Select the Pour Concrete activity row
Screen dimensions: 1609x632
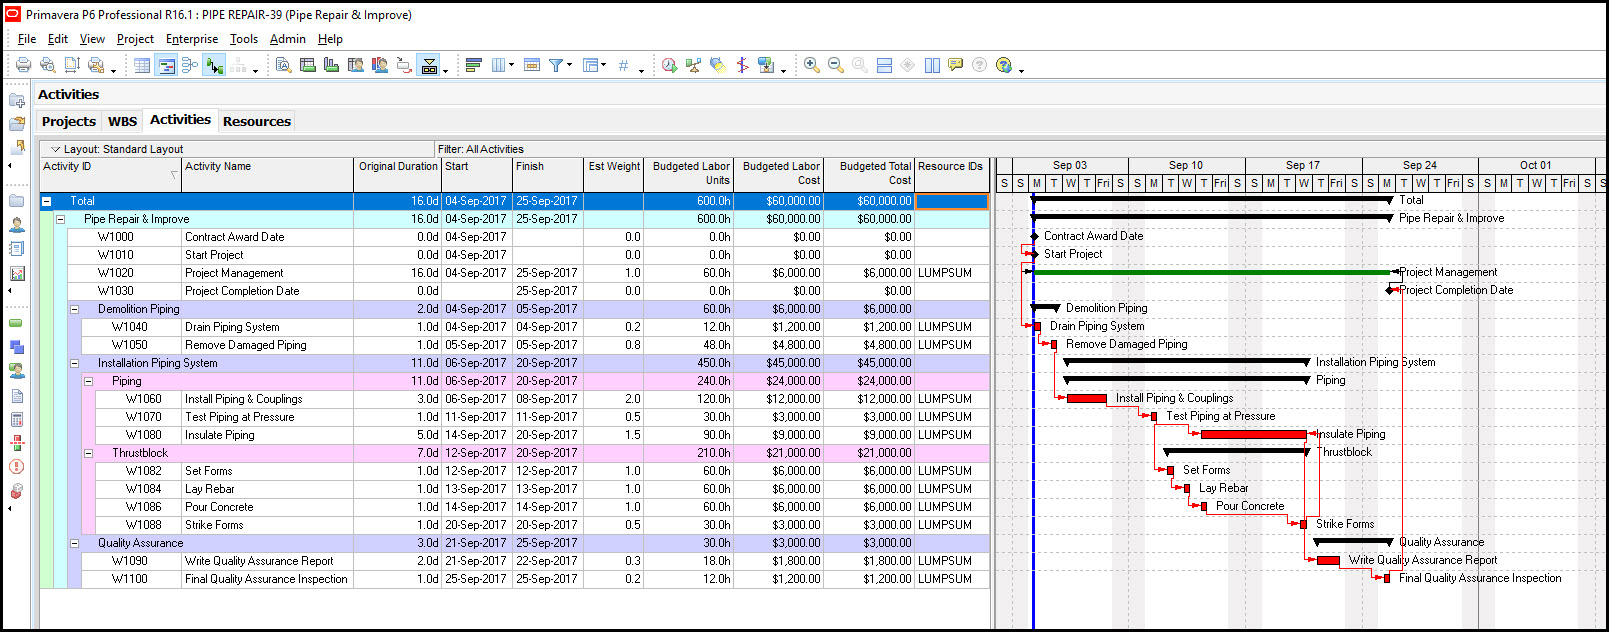pos(219,507)
